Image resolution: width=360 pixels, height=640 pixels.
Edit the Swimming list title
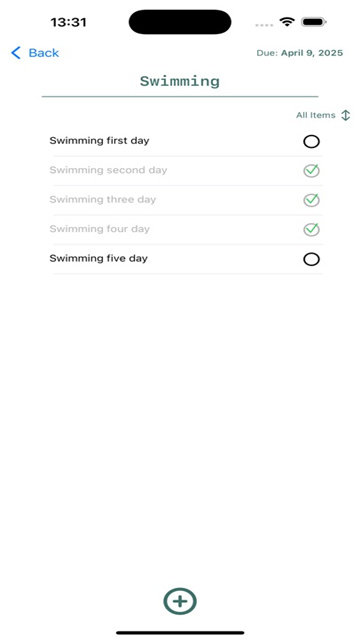click(x=180, y=81)
